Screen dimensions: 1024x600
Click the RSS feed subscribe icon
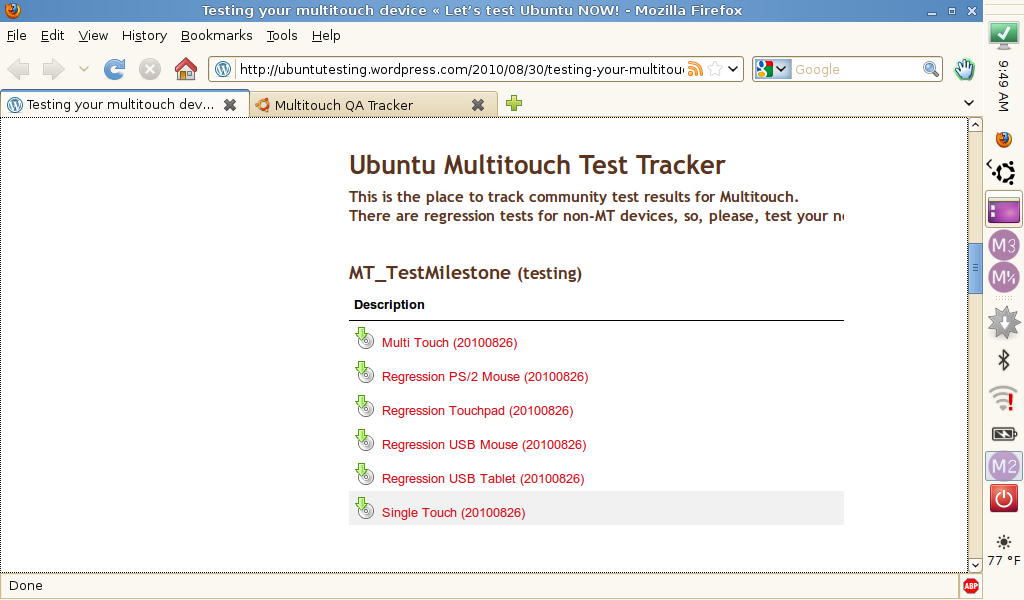[x=696, y=69]
